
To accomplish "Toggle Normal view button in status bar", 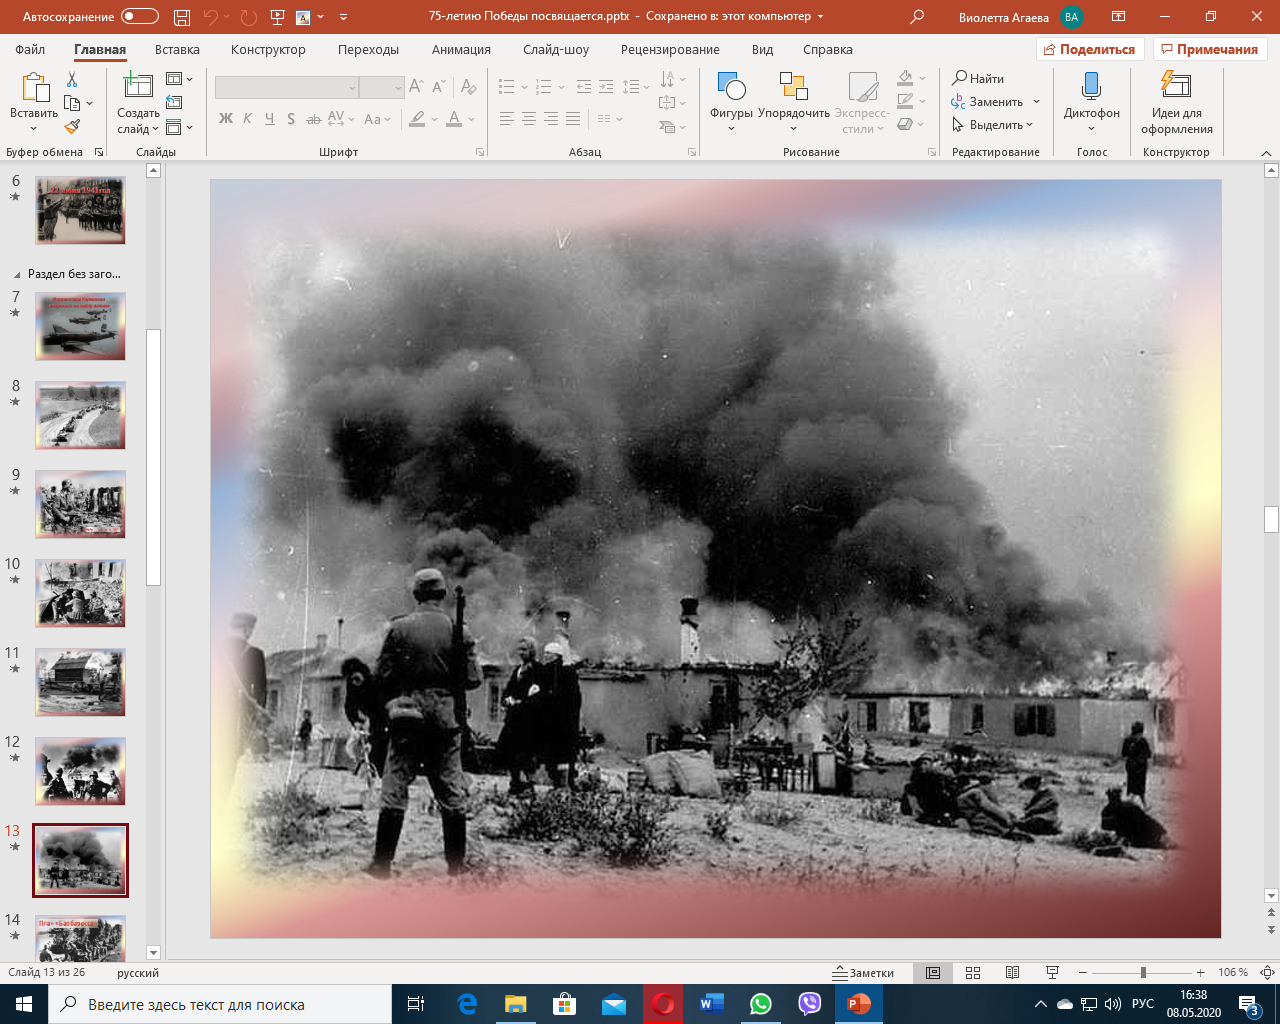I will click(x=933, y=973).
